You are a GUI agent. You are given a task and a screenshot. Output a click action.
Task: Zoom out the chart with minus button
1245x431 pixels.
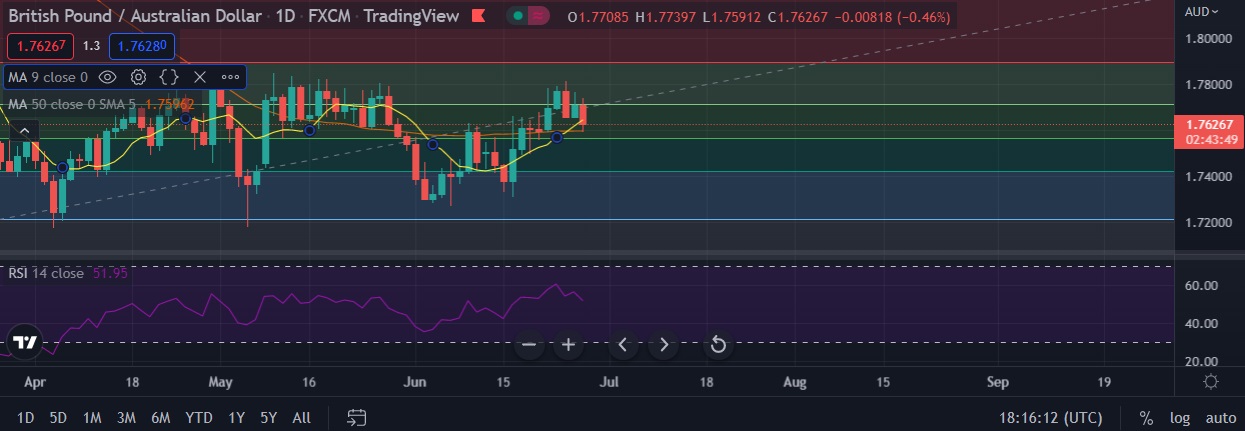[x=530, y=345]
